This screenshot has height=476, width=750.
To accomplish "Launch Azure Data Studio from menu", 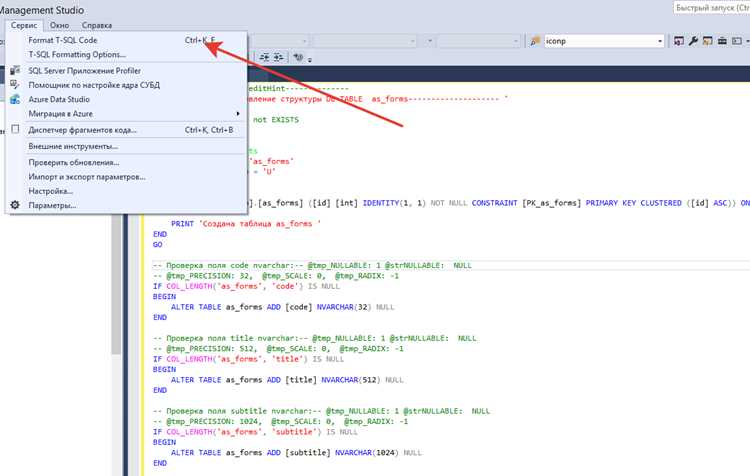I will (x=59, y=99).
